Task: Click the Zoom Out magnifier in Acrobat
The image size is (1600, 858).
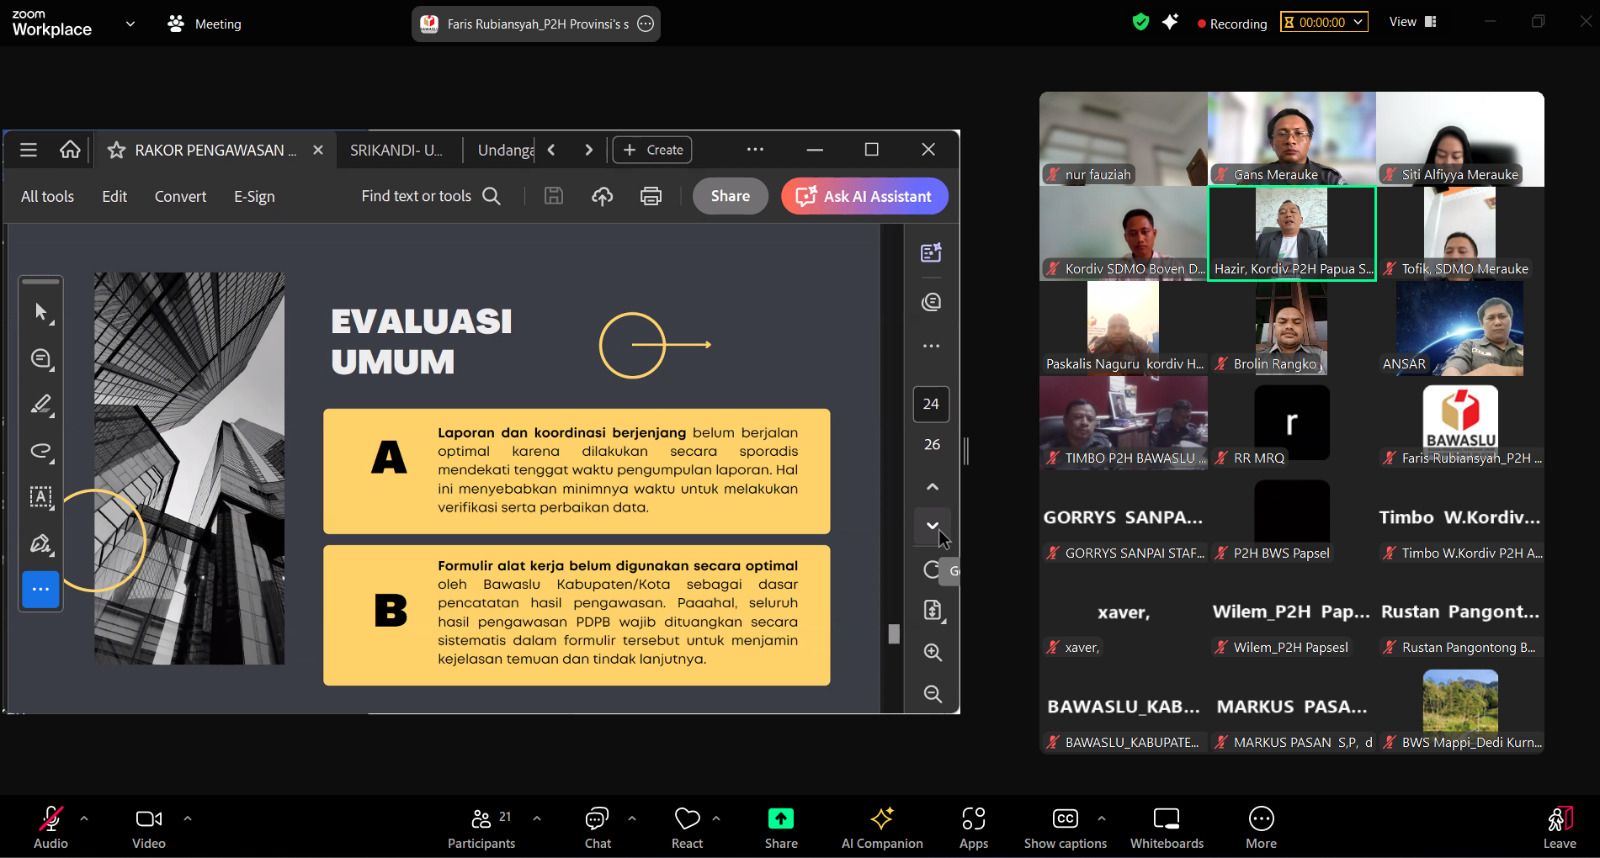Action: click(x=932, y=694)
